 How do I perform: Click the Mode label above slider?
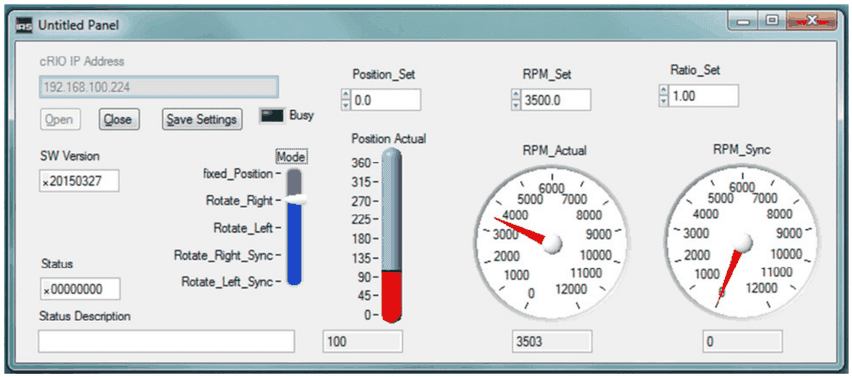[291, 156]
